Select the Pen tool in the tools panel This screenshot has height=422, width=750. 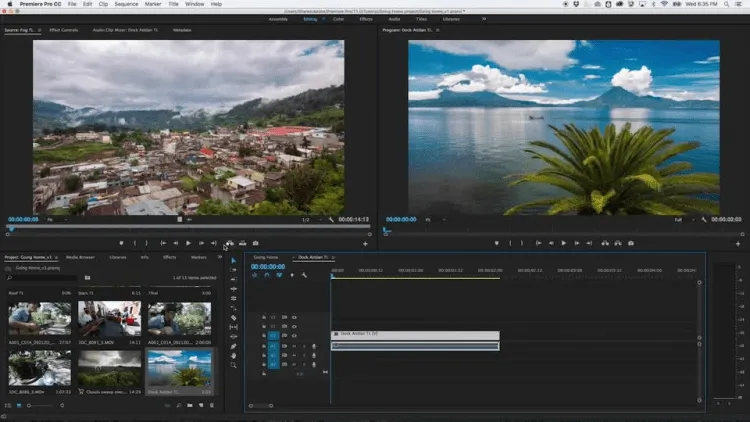click(x=234, y=346)
